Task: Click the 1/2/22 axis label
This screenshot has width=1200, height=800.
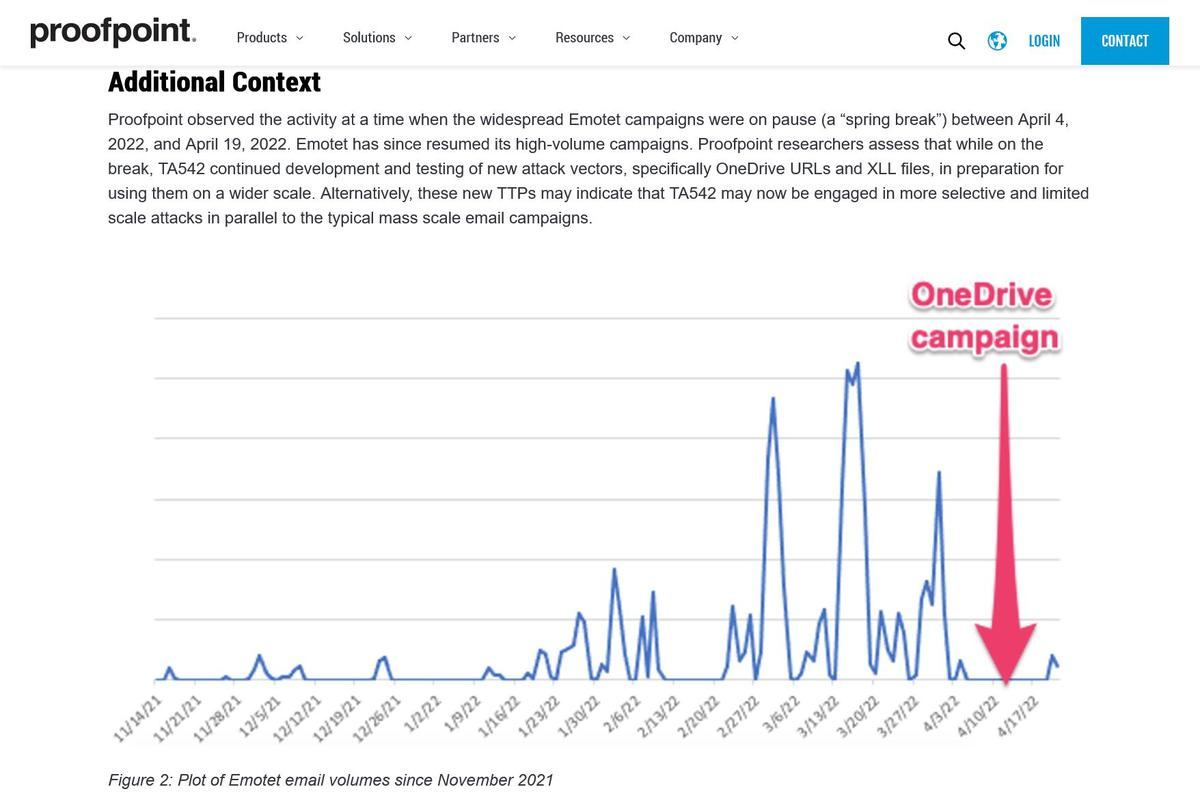Action: pos(423,714)
